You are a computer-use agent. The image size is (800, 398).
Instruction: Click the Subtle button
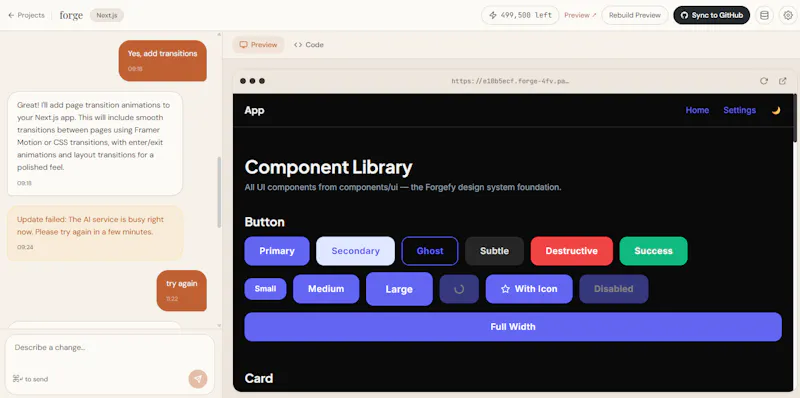(x=494, y=251)
